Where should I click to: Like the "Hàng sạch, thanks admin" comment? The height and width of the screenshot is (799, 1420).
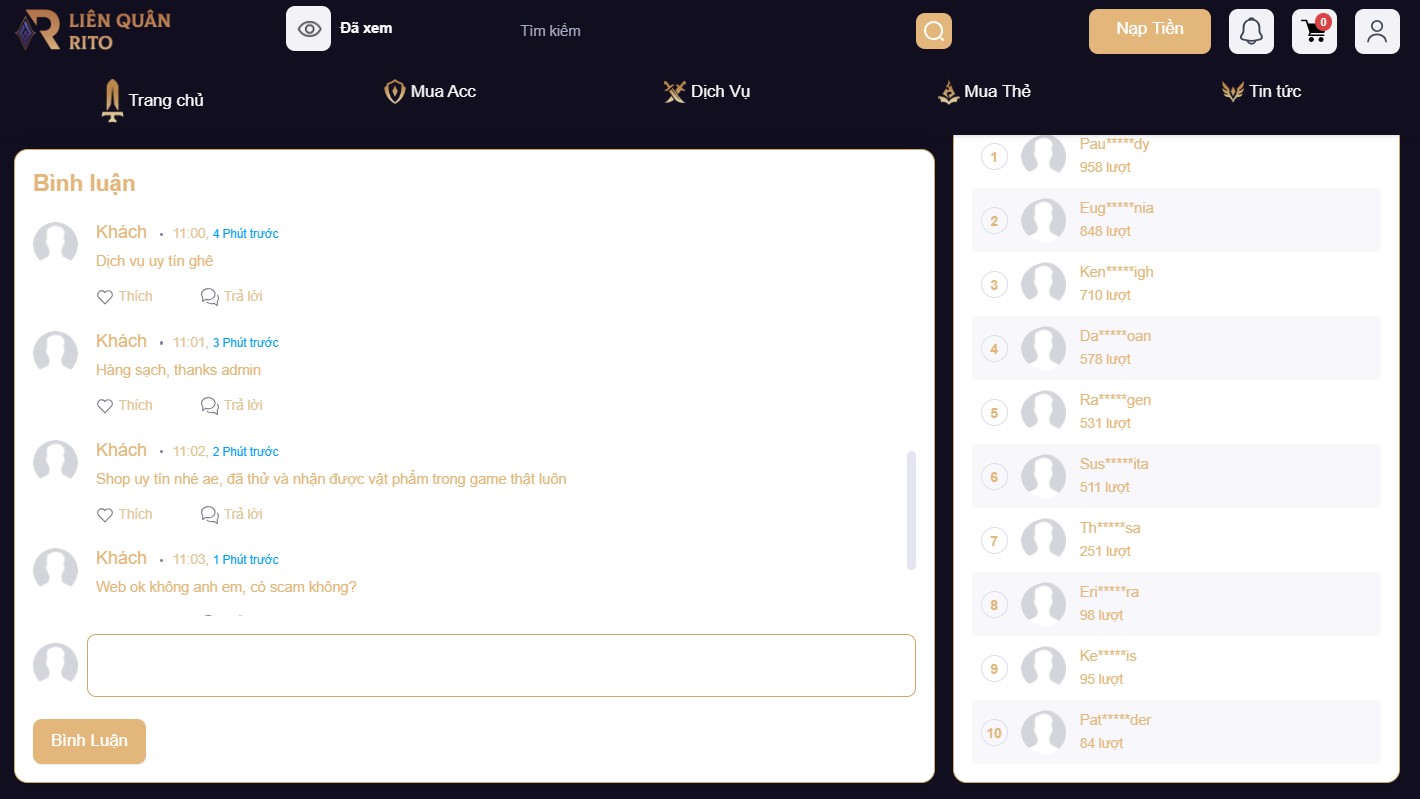click(124, 405)
